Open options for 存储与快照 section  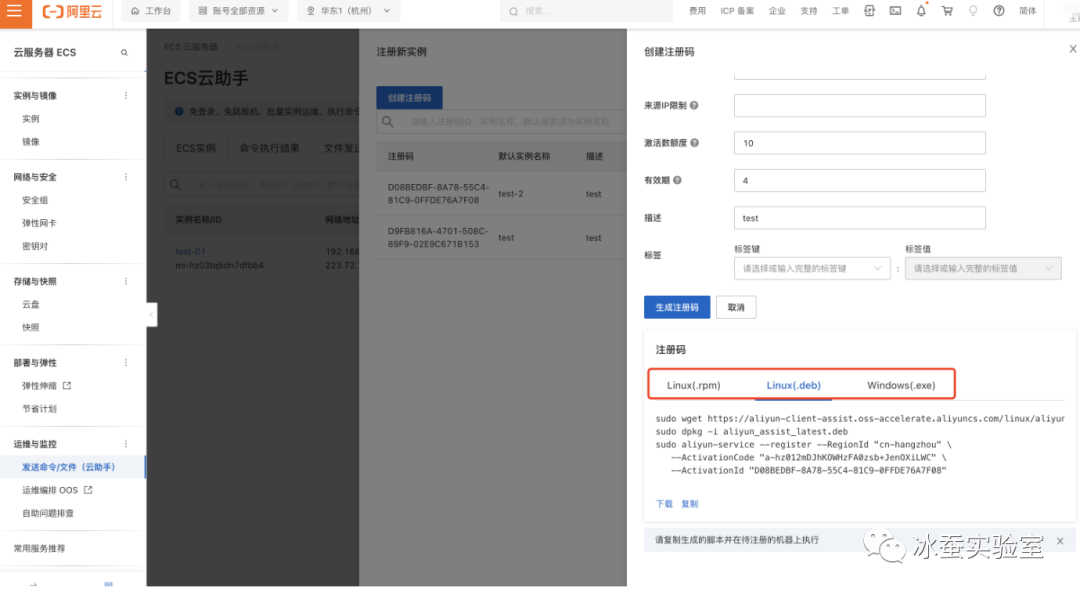pos(126,281)
